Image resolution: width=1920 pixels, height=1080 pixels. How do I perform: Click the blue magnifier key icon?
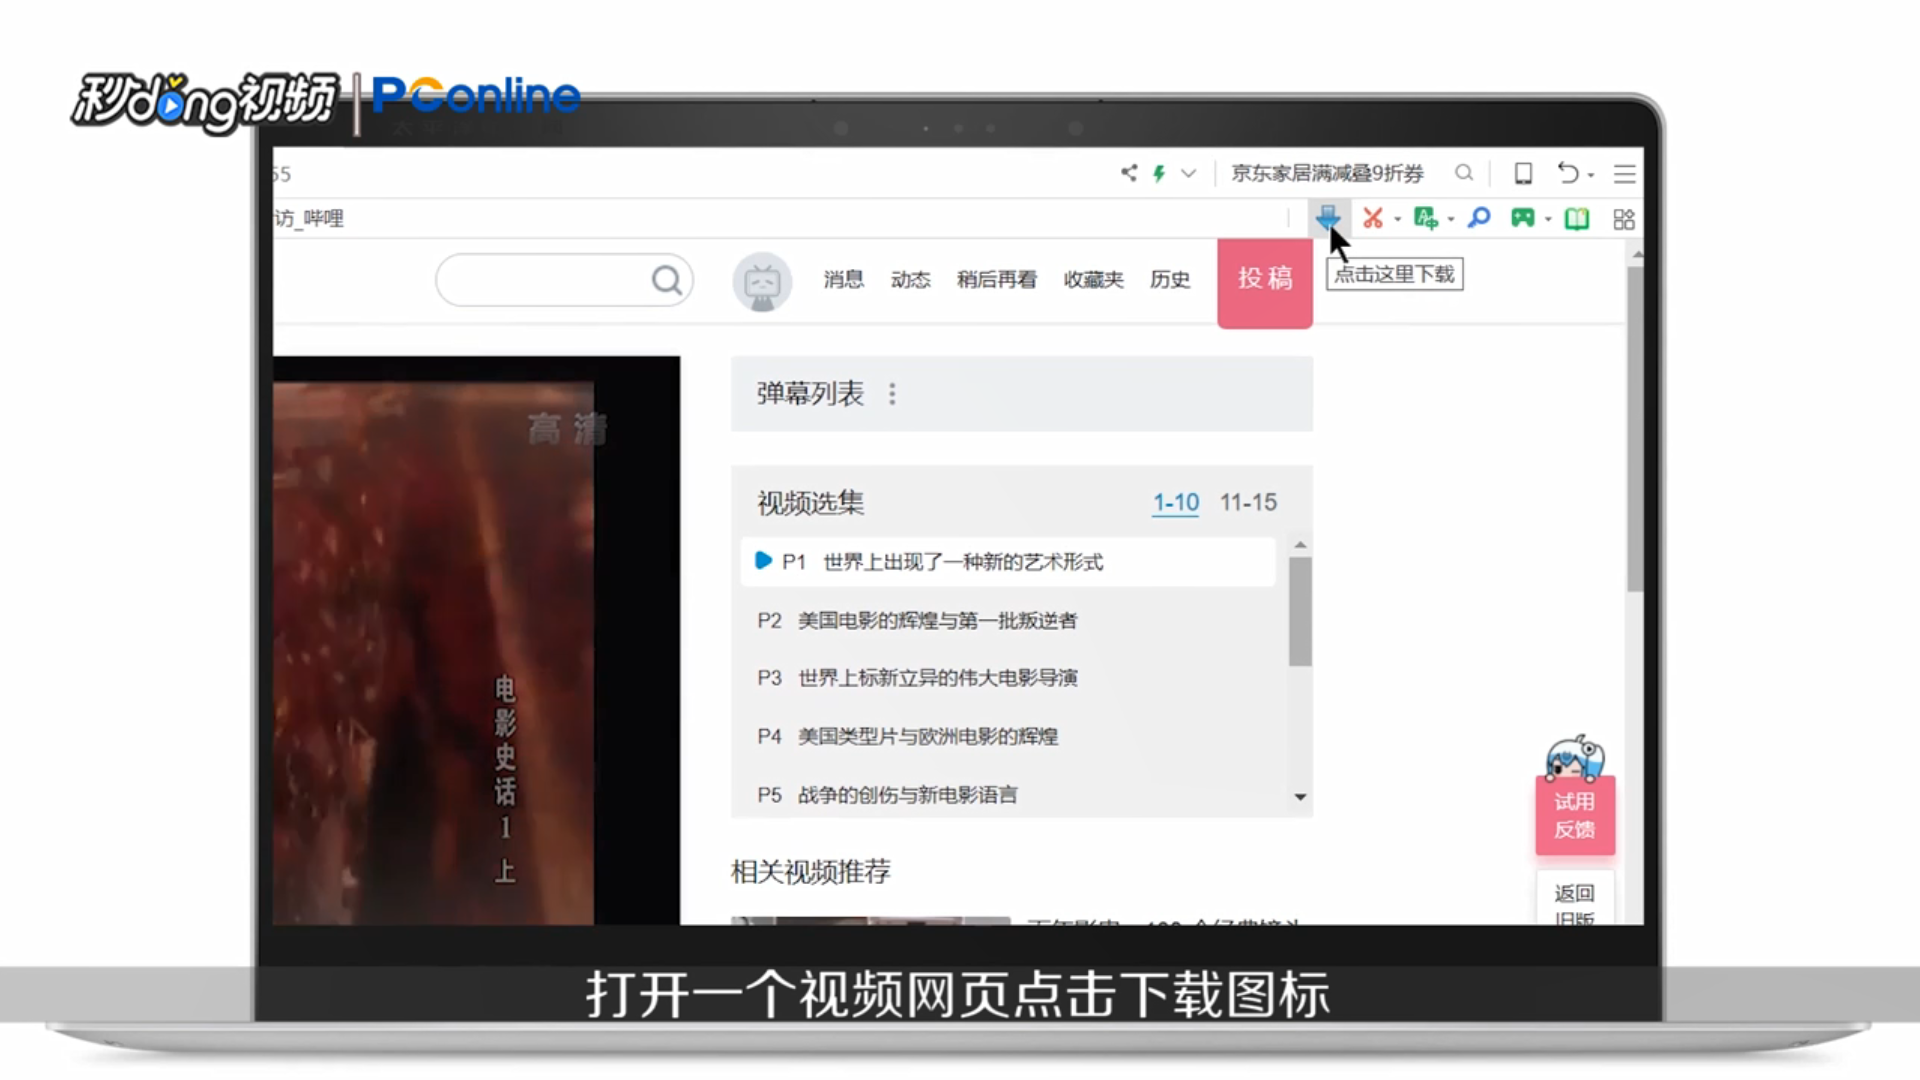[1479, 218]
